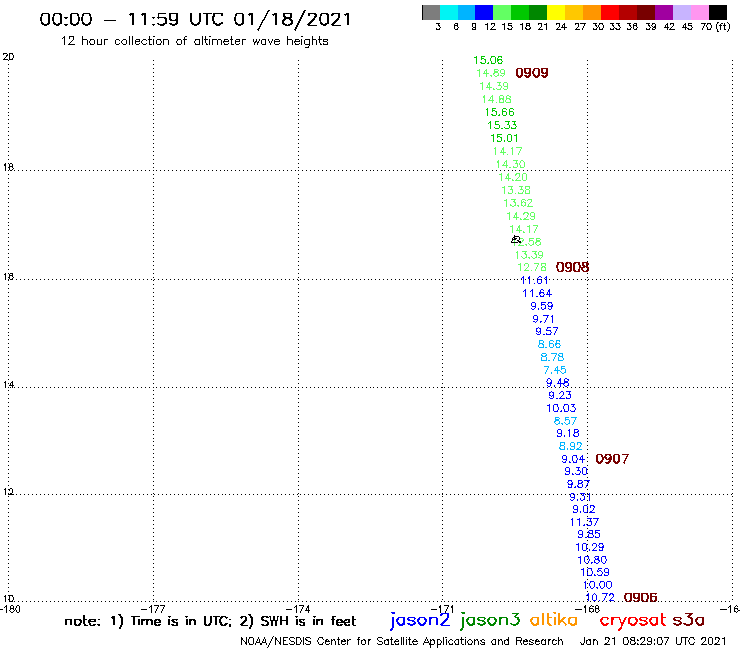The image size is (740, 650).
Task: Click the 15.33 wave height value
Action: [502, 126]
